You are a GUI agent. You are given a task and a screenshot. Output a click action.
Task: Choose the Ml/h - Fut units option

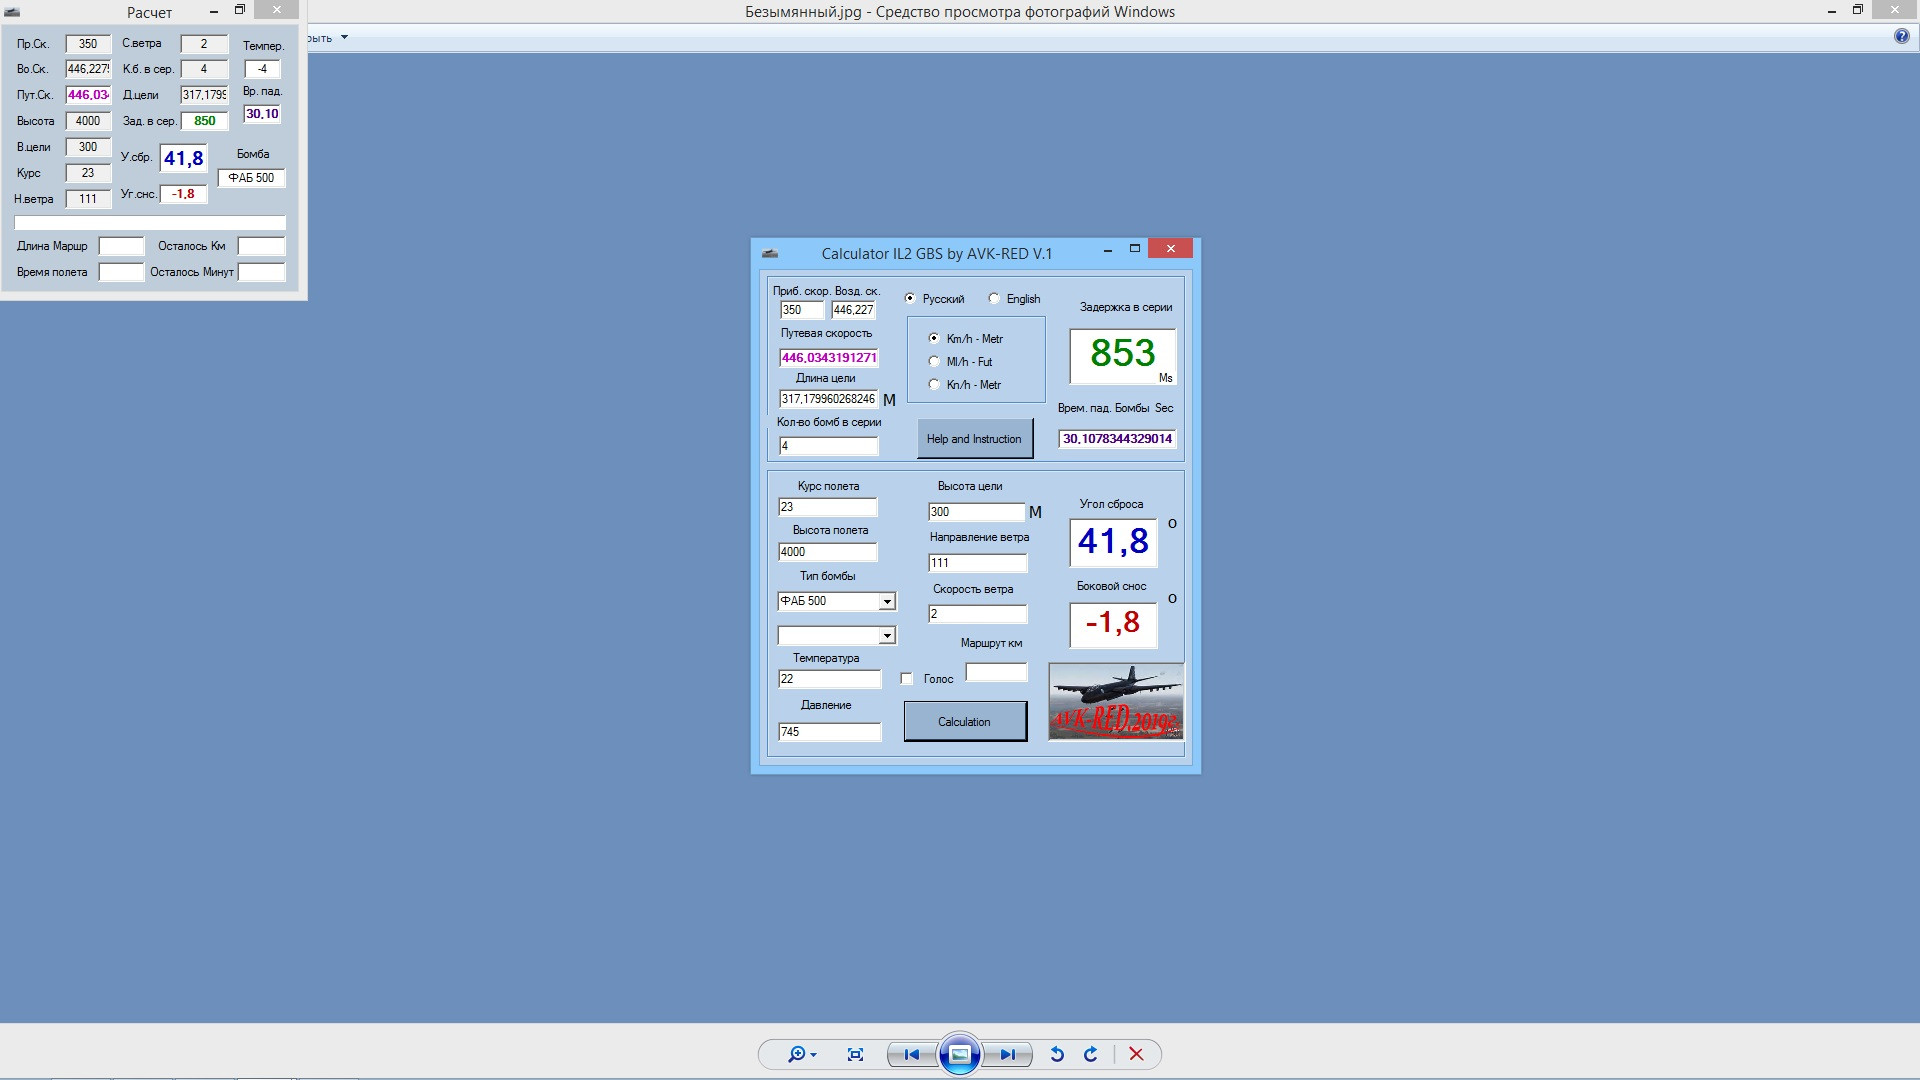point(934,361)
